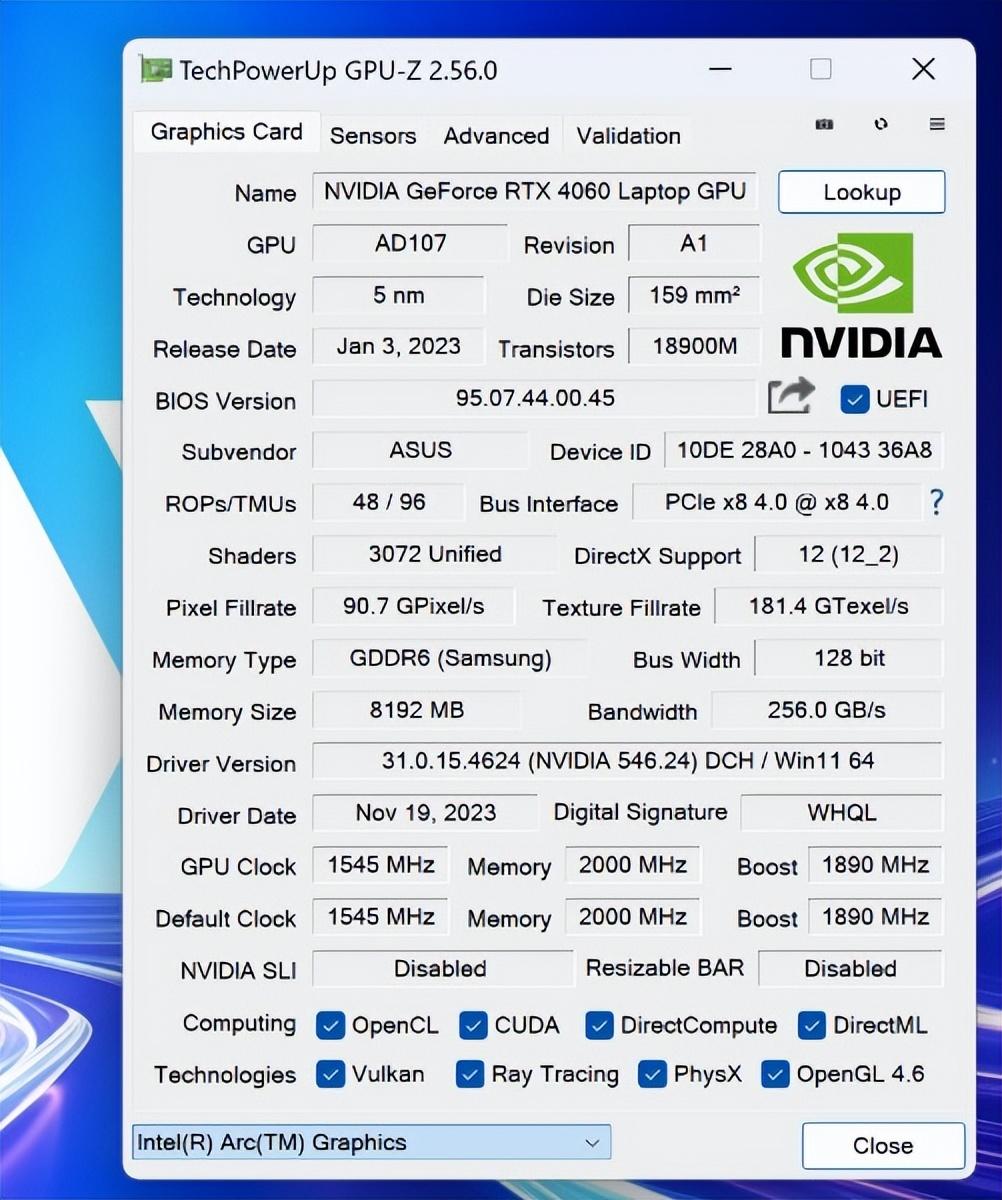Click the BIOS Version field 95.07.44.00.45
1002x1200 pixels.
tap(535, 398)
